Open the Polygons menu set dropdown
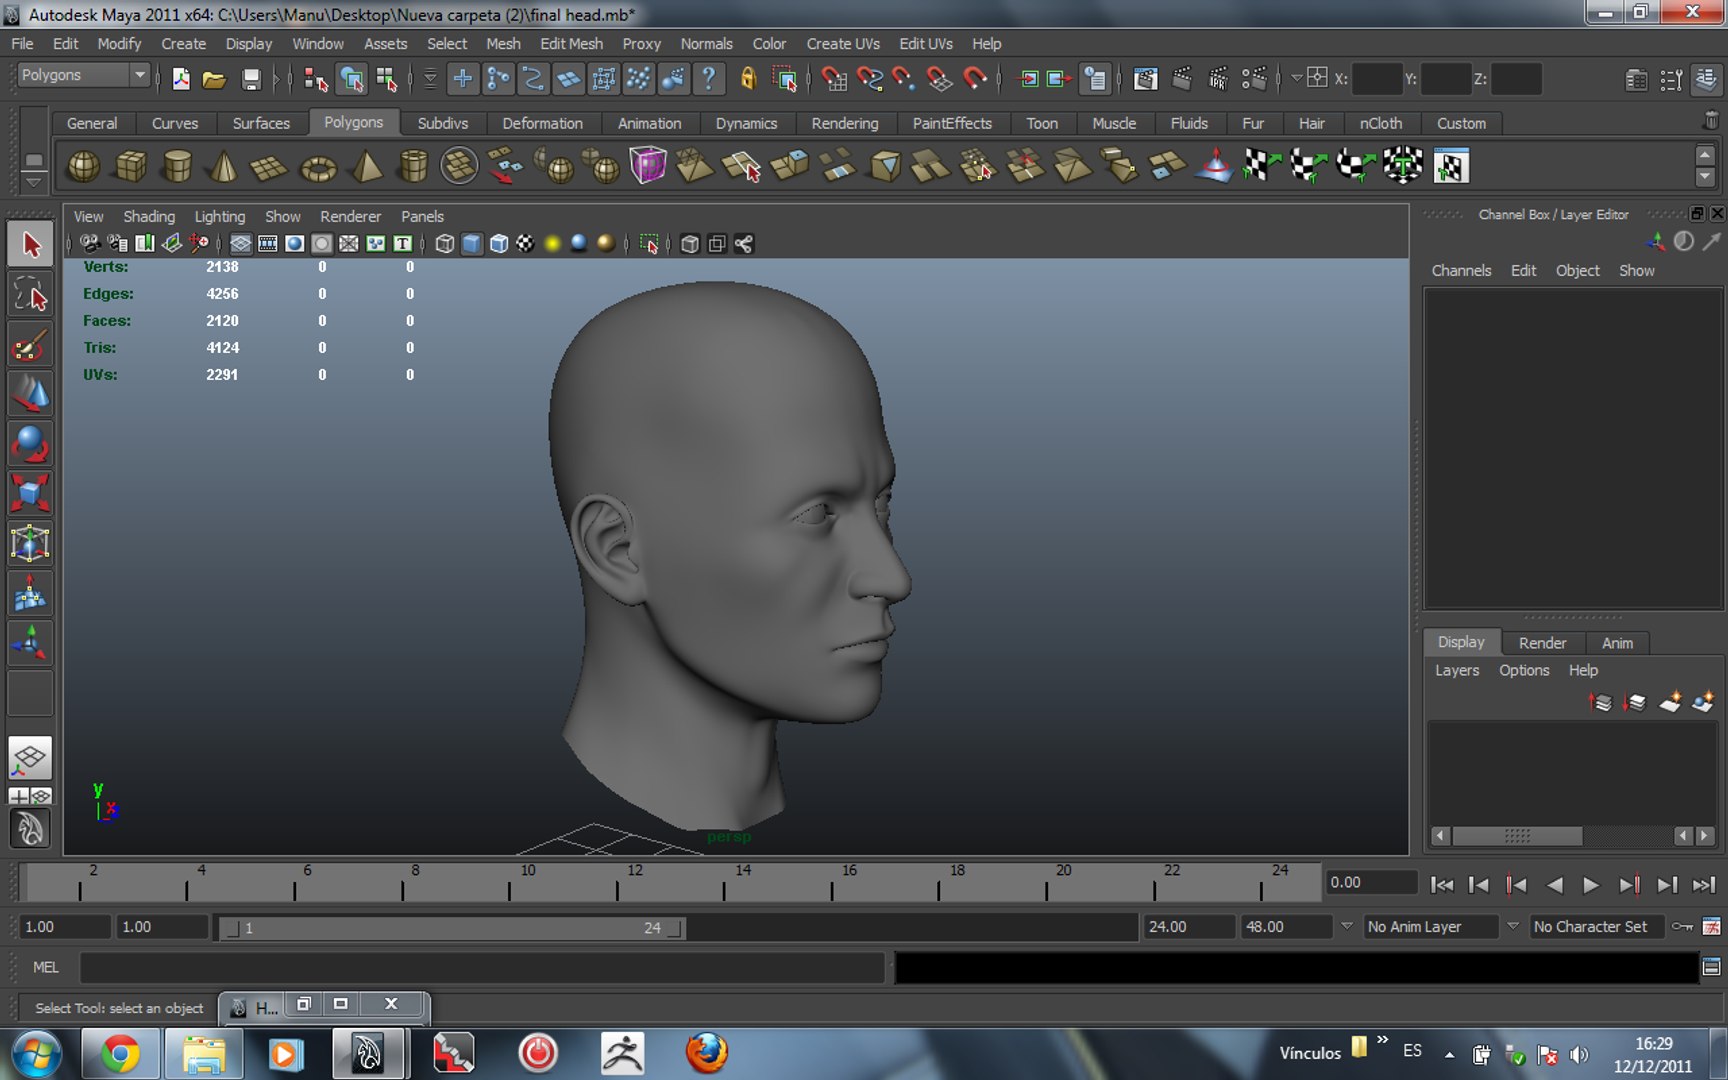The width and height of the screenshot is (1728, 1080). (83, 75)
